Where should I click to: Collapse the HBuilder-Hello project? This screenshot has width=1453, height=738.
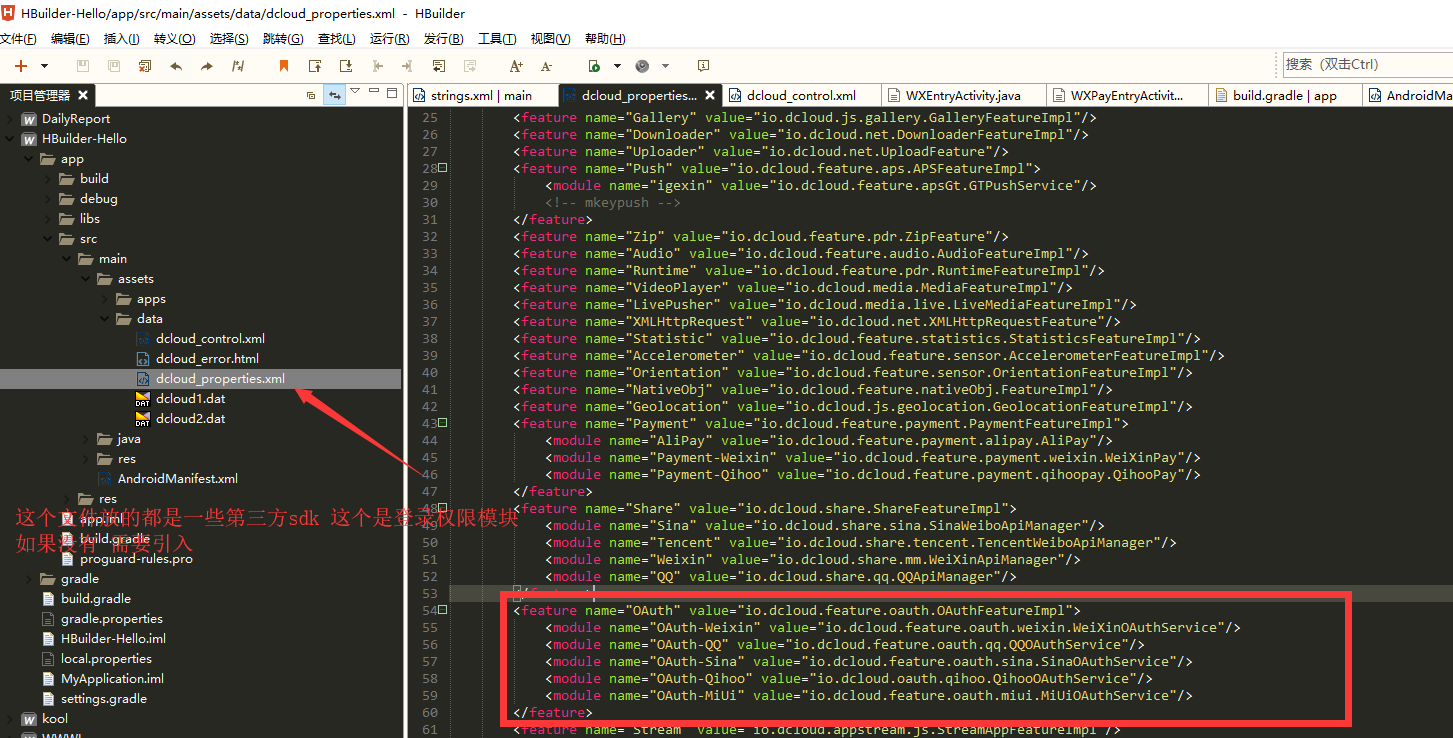click(x=10, y=139)
